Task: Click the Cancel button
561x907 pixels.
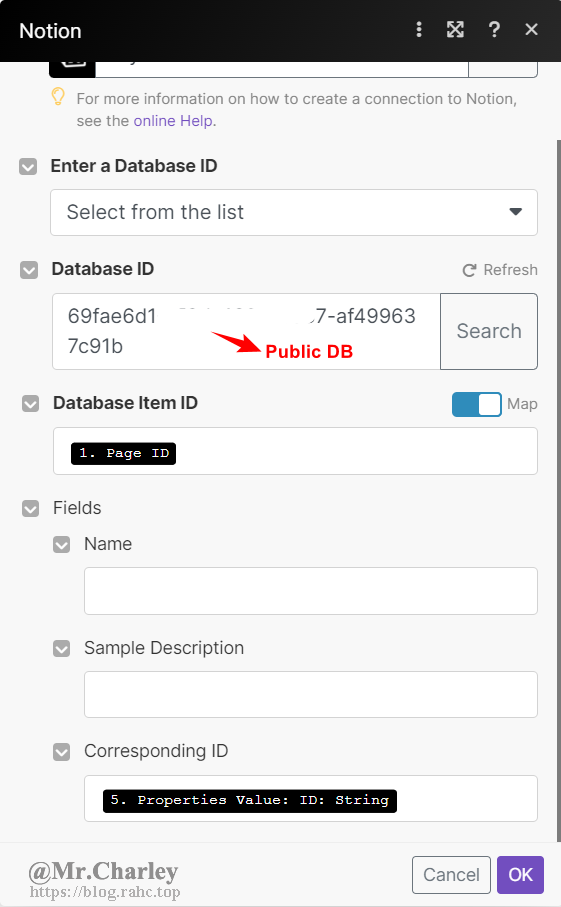Action: point(451,875)
